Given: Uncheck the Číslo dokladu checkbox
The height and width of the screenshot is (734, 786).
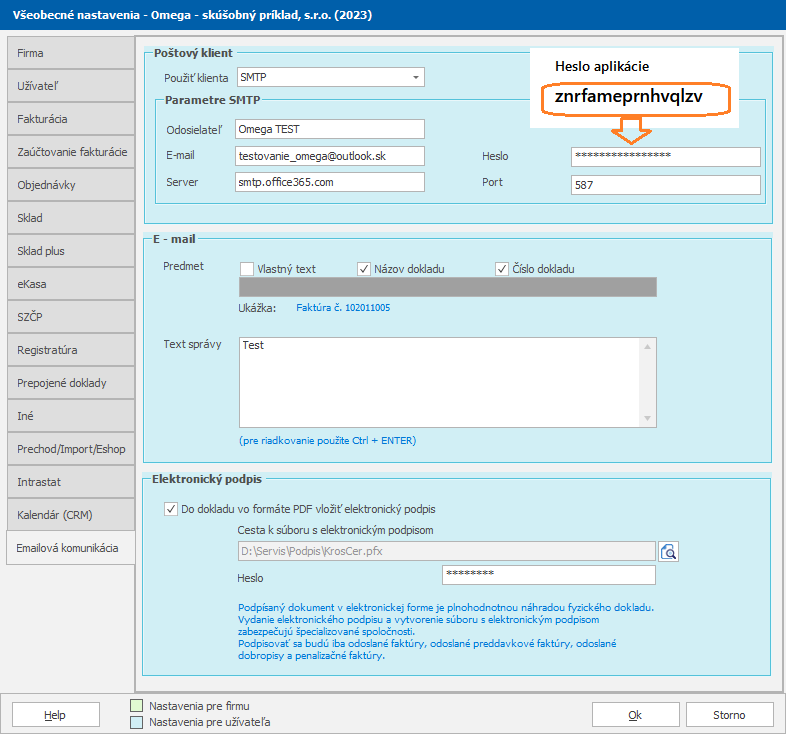Looking at the screenshot, I should [503, 268].
